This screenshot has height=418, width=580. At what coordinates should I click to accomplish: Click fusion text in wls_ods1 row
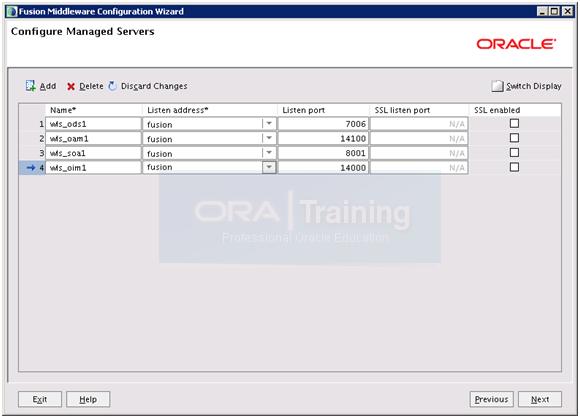[x=160, y=125]
